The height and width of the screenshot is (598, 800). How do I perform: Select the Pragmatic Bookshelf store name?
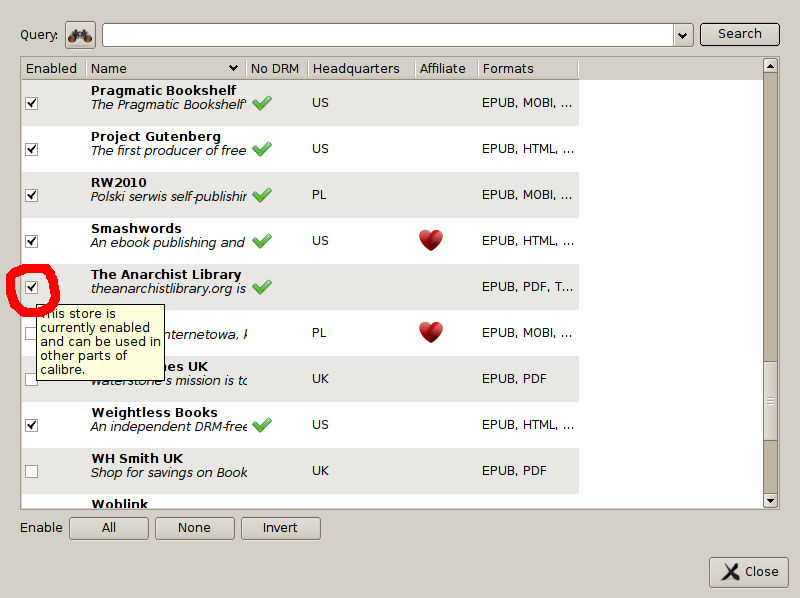click(x=163, y=90)
